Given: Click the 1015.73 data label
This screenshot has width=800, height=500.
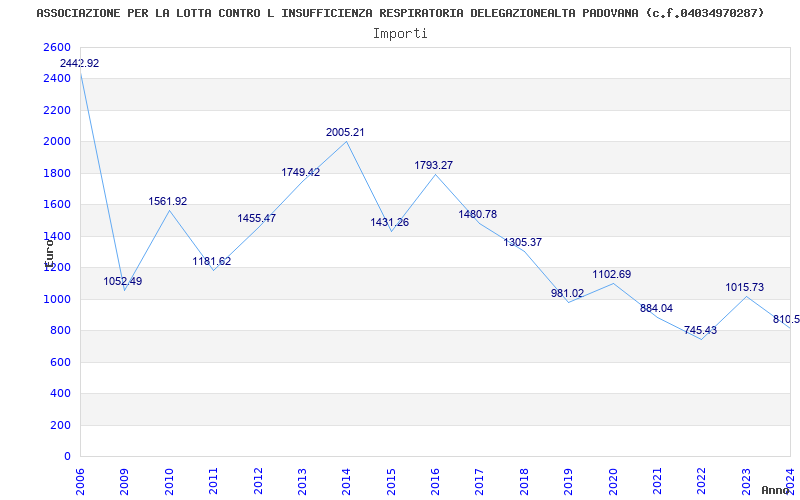Looking at the screenshot, I should [x=745, y=287].
